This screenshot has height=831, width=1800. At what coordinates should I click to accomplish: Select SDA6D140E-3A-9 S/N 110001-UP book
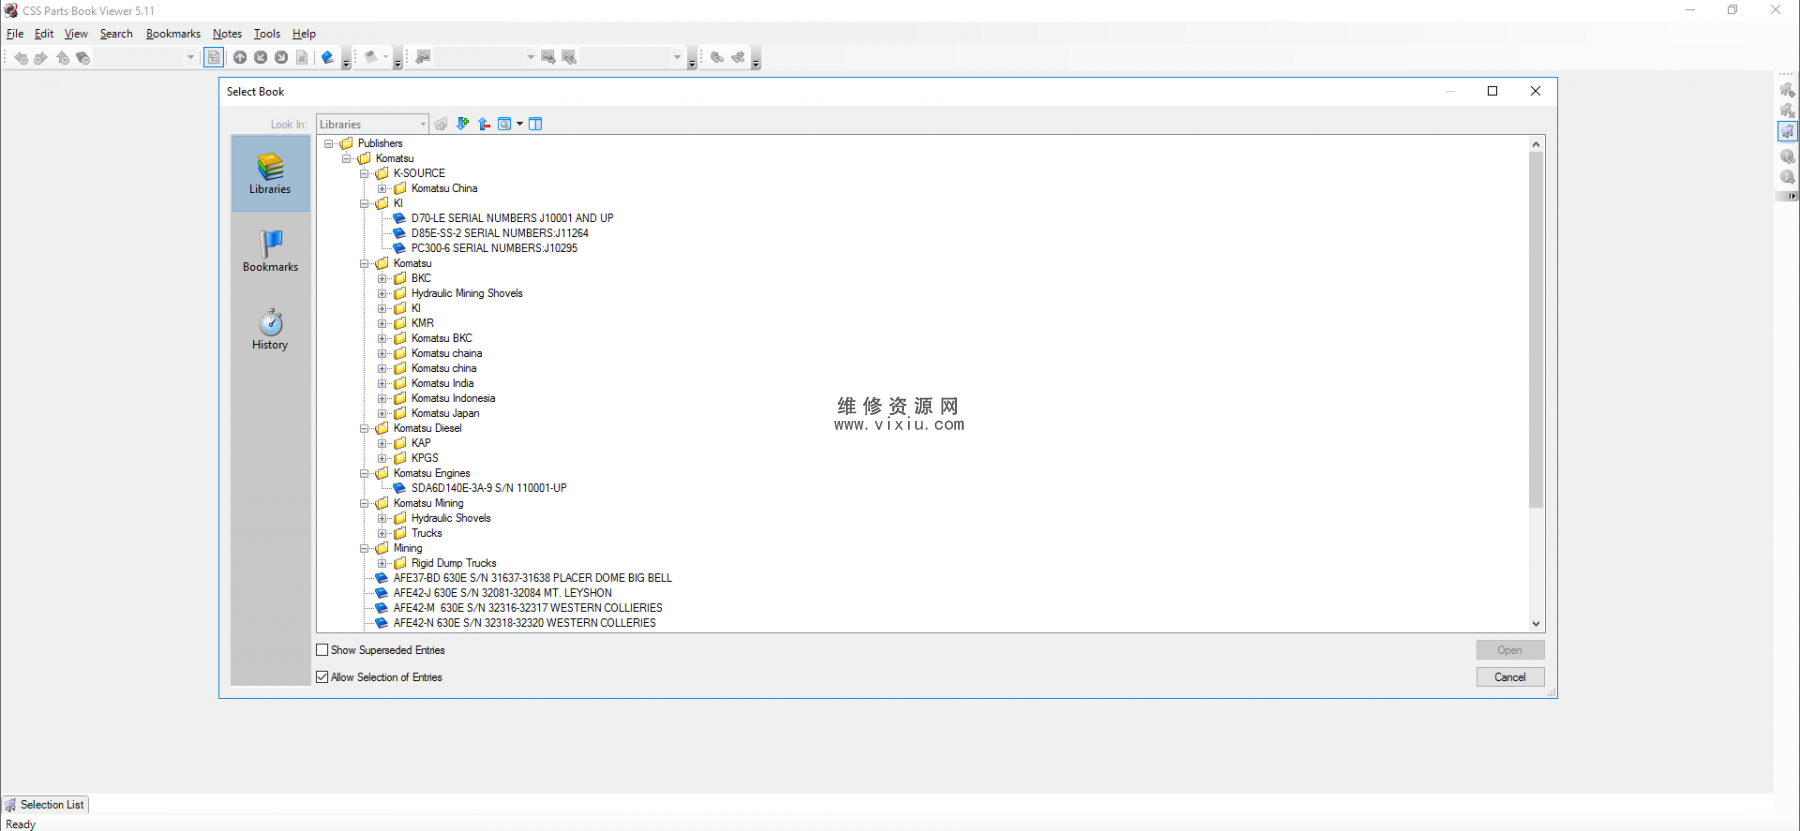tap(489, 488)
